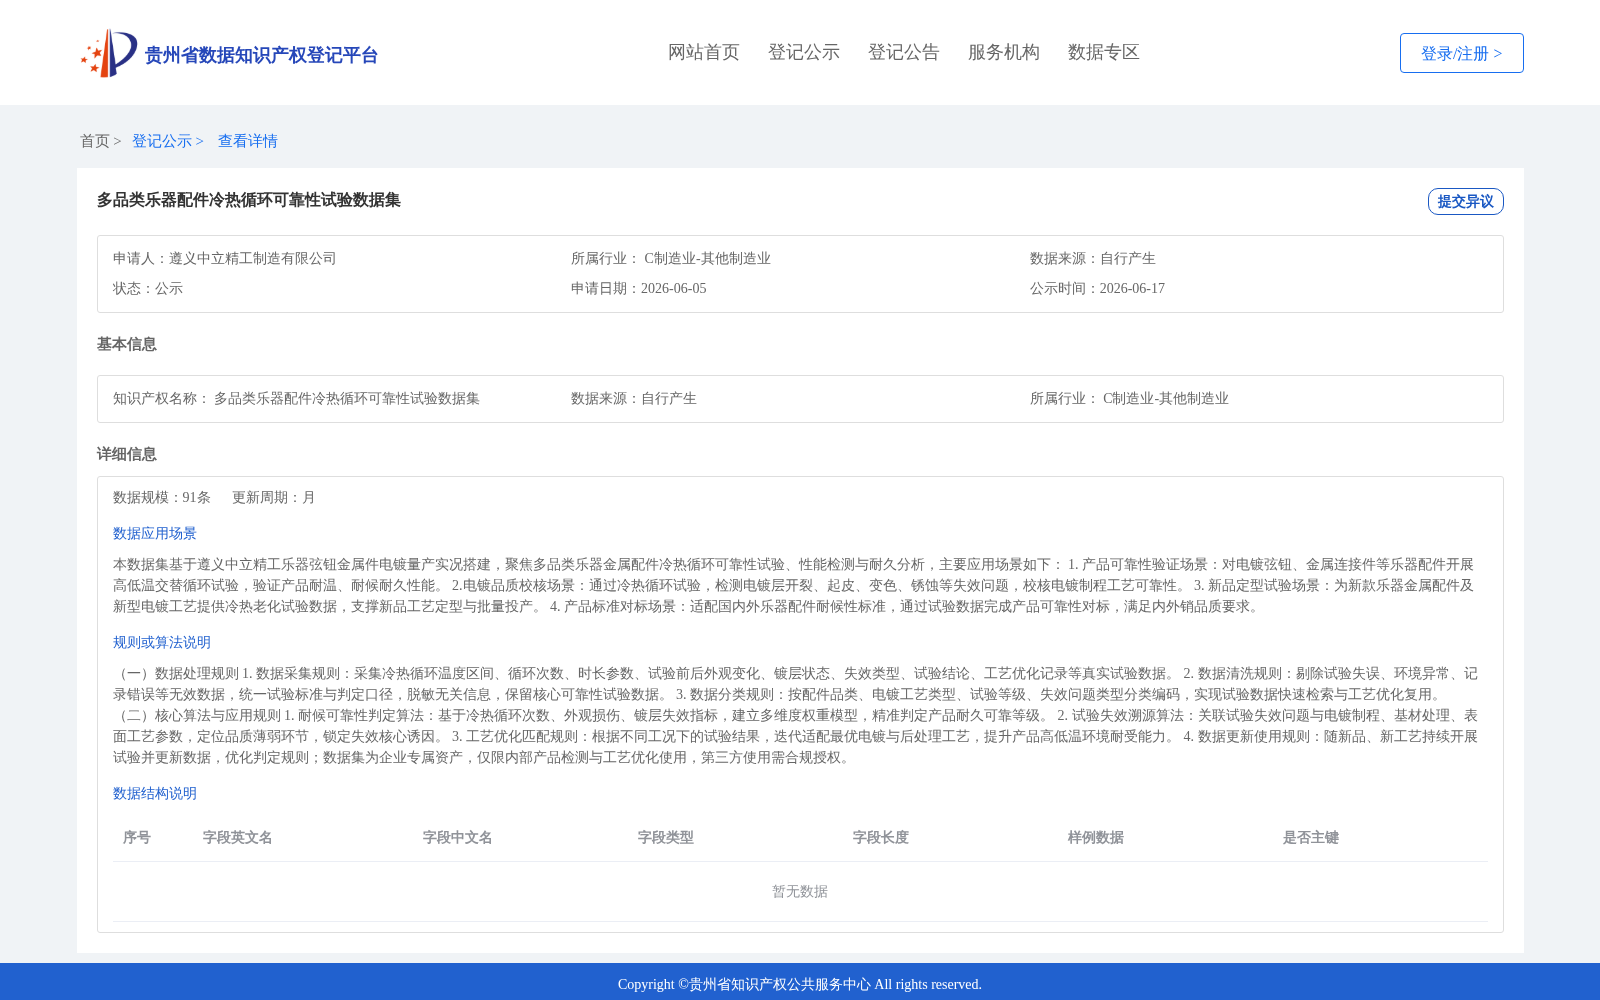The width and height of the screenshot is (1600, 1000).
Task: Click the 字段英文名 column header
Action: coord(238,837)
